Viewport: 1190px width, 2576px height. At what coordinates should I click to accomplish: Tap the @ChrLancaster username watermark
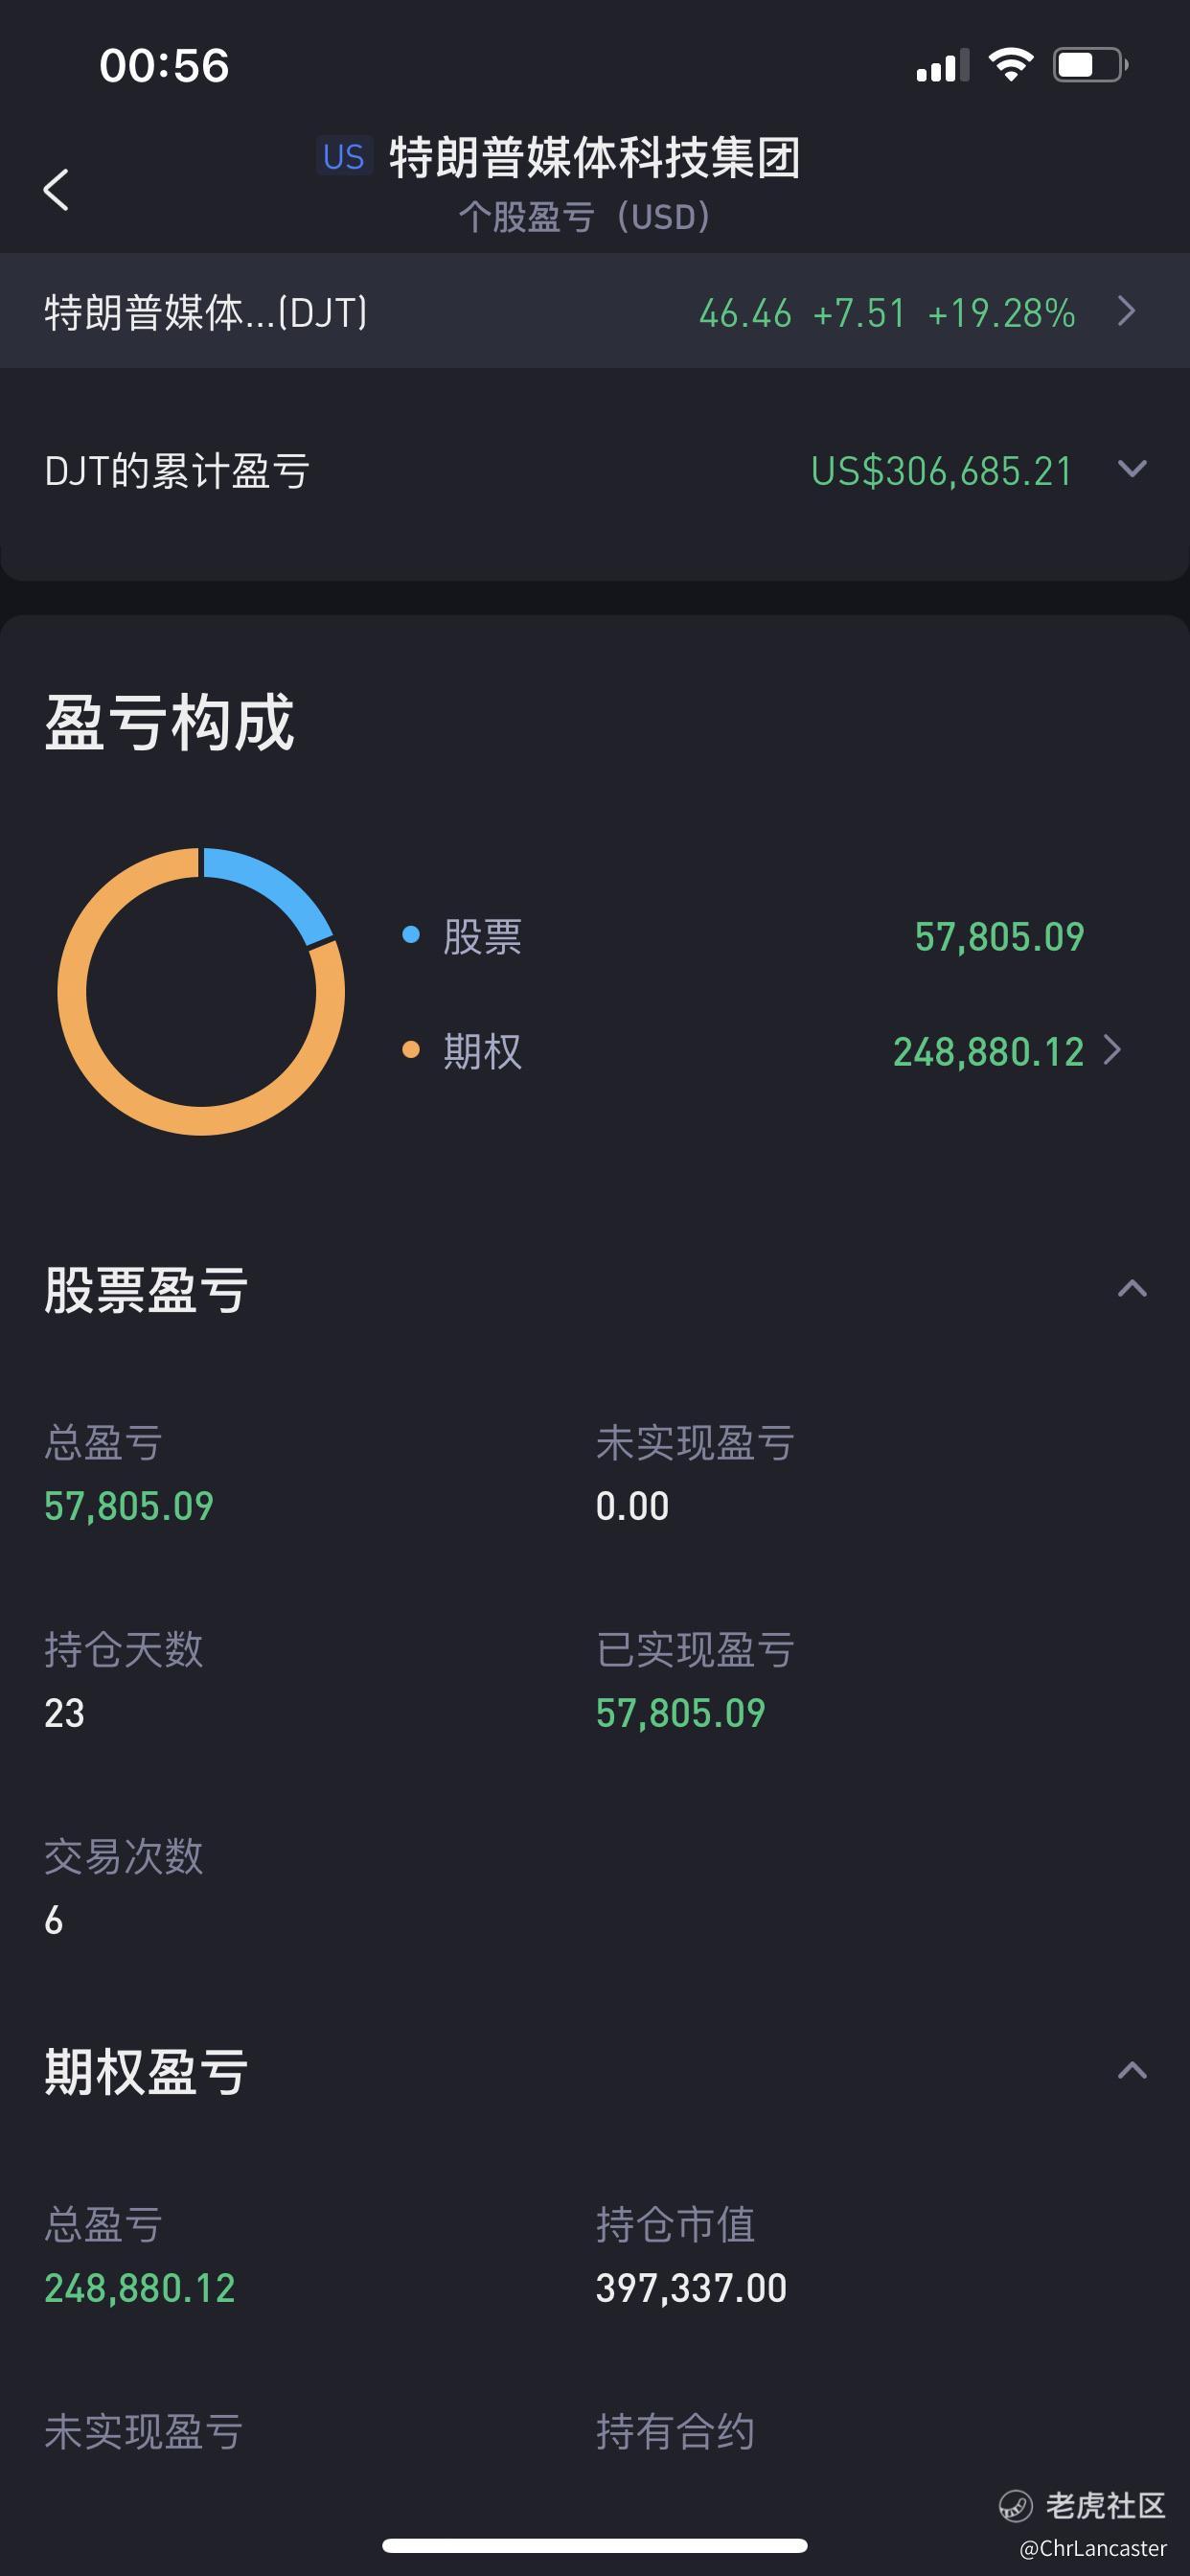click(1093, 2548)
